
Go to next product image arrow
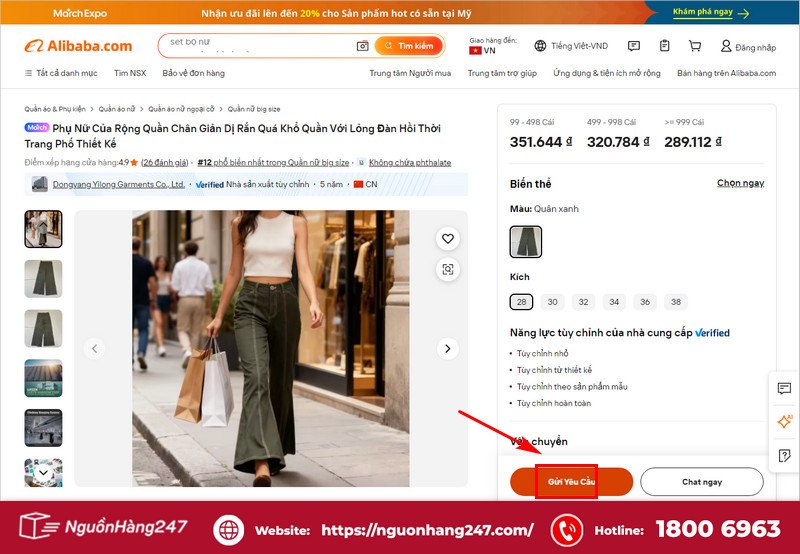(x=447, y=349)
